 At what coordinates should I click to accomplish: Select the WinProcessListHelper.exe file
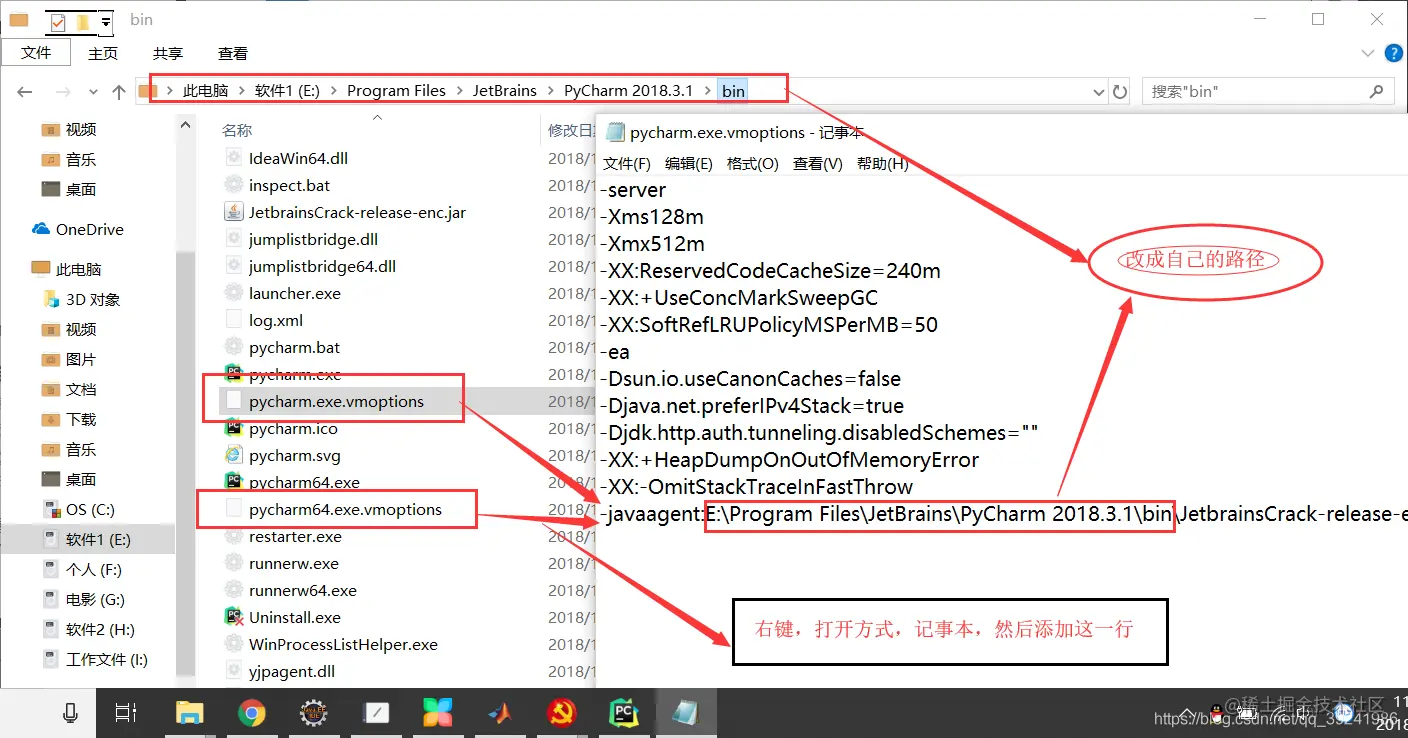pyautogui.click(x=343, y=644)
